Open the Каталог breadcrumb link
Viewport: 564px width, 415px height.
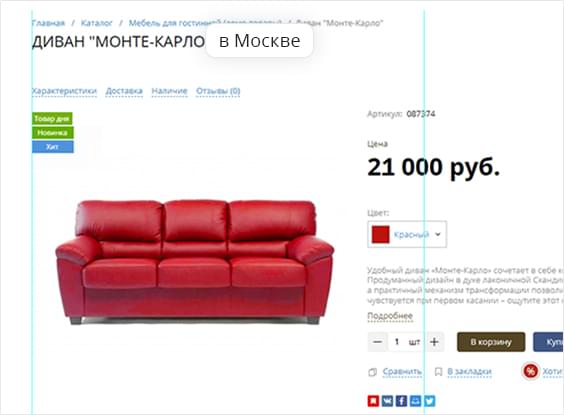click(x=96, y=23)
